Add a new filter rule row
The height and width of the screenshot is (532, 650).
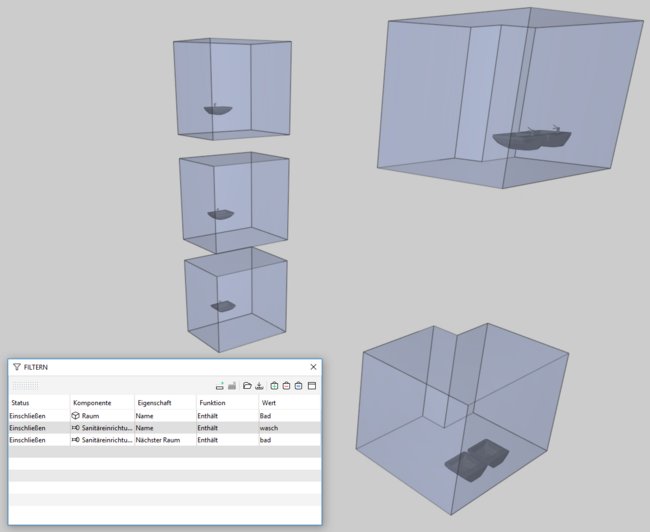pyautogui.click(x=220, y=386)
